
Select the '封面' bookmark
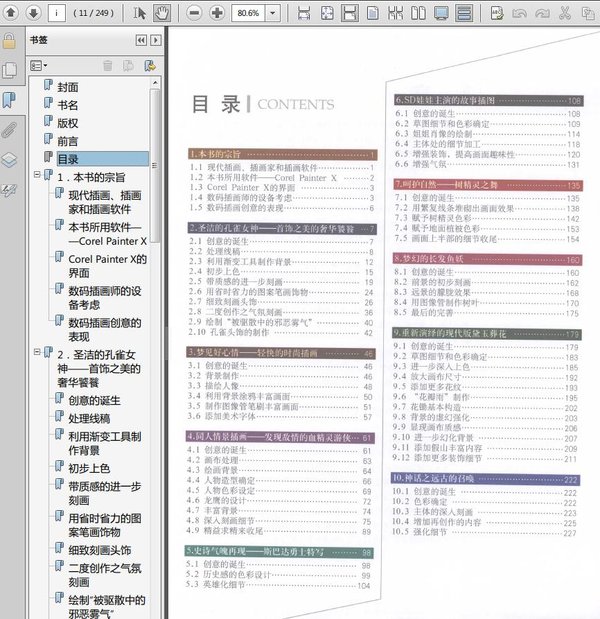68,86
